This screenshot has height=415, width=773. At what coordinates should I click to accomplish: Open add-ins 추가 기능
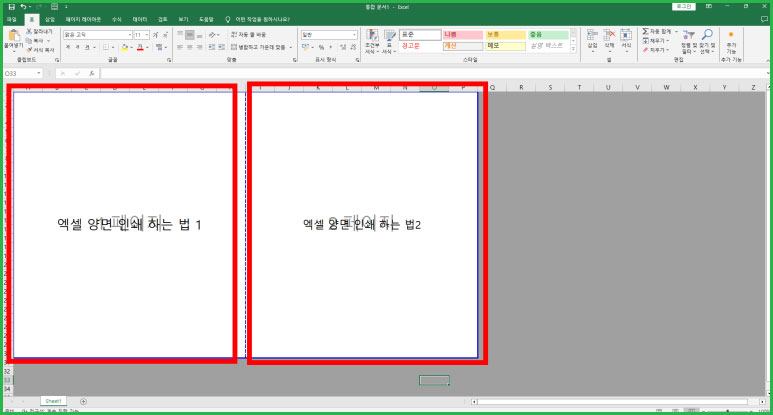coord(731,41)
